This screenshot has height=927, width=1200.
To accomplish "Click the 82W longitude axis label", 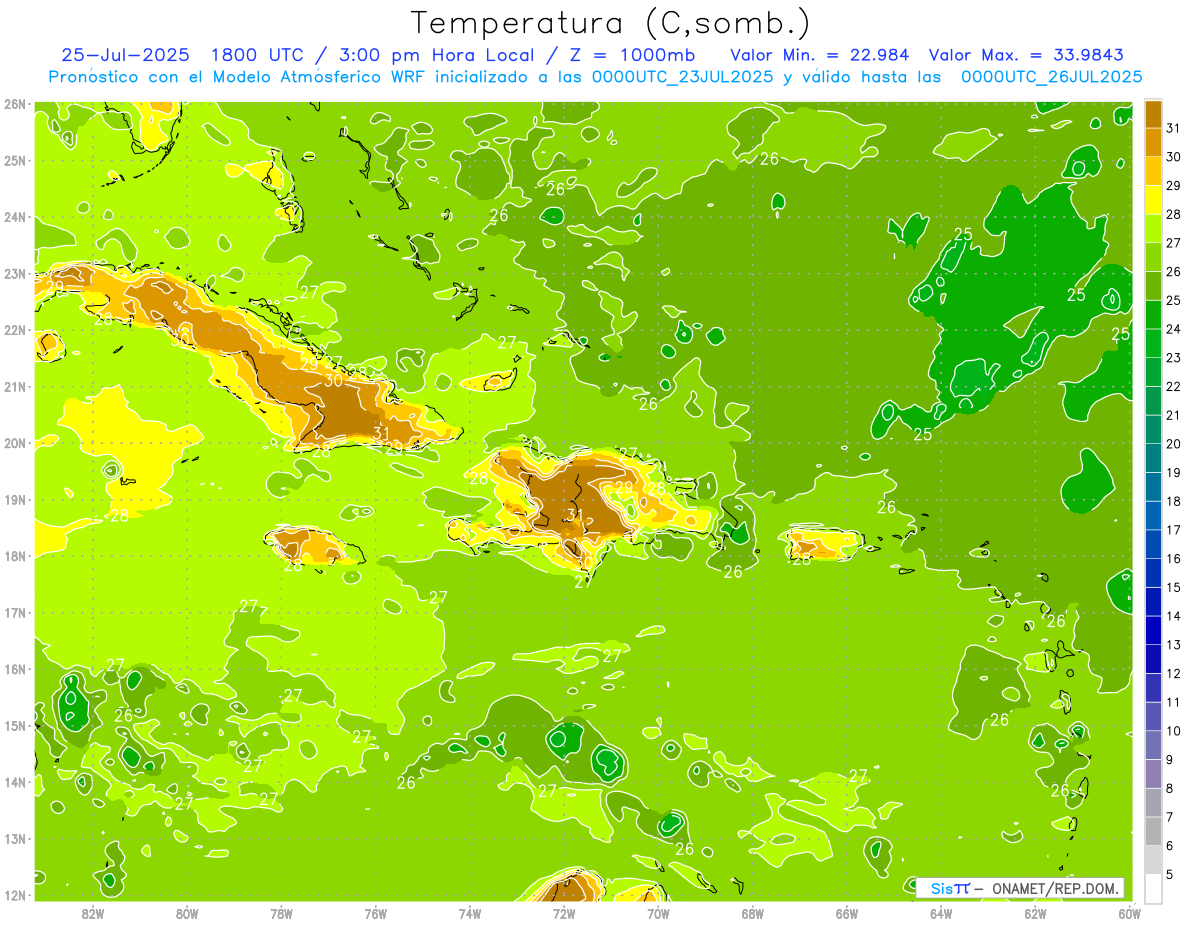I will tap(92, 913).
